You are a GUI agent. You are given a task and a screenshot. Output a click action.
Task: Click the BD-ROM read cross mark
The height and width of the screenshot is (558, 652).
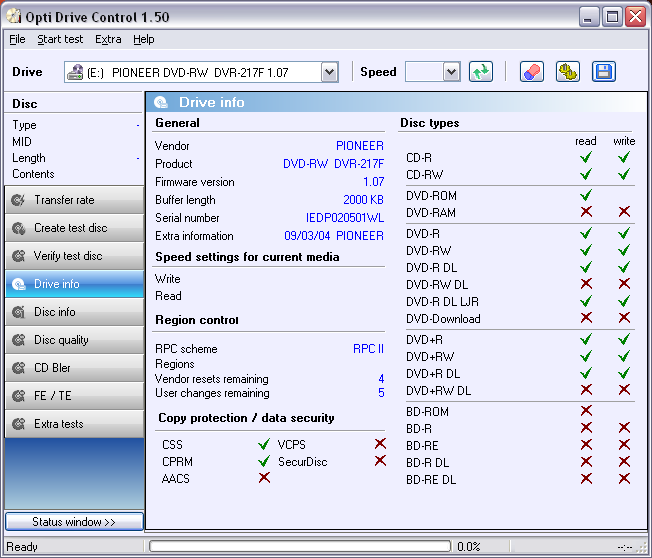click(x=586, y=411)
